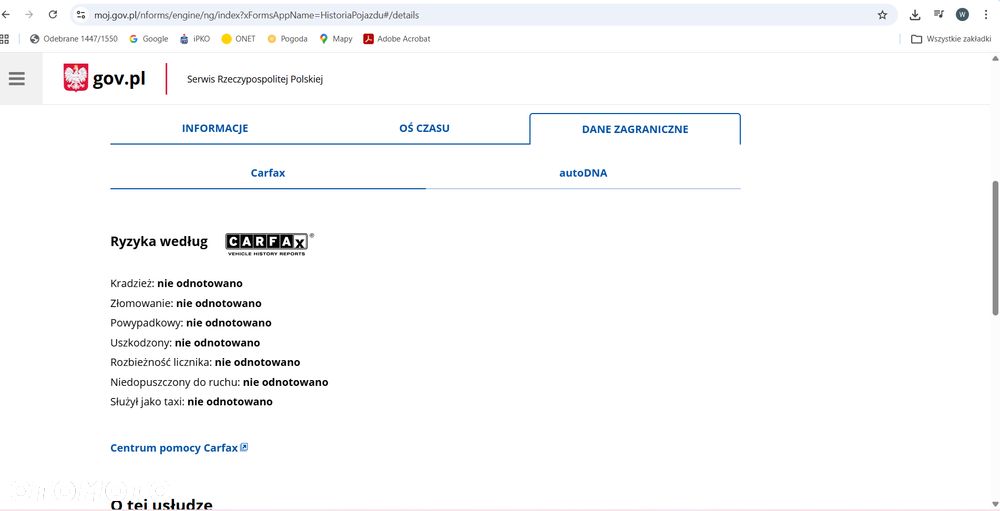Click the Uszkodzony: nie odnotowano line
Viewport: 1000px width, 511px height.
click(185, 343)
